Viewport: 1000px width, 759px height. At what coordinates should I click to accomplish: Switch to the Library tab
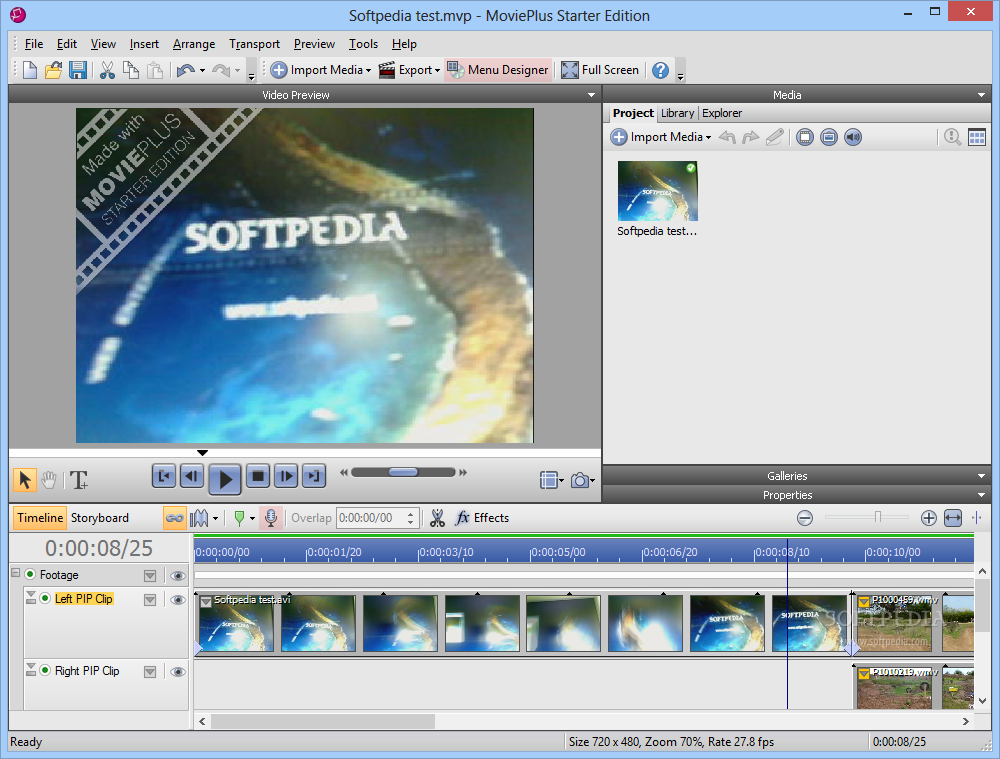click(x=677, y=113)
